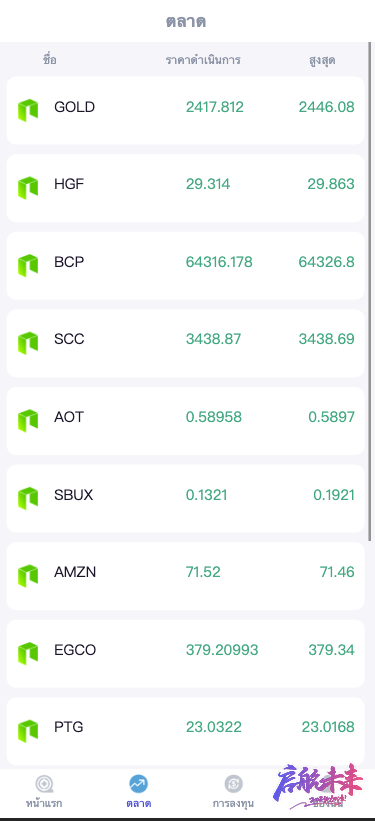This screenshot has width=375, height=821.
Task: Click the ชื่อ column header
Action: (x=50, y=60)
